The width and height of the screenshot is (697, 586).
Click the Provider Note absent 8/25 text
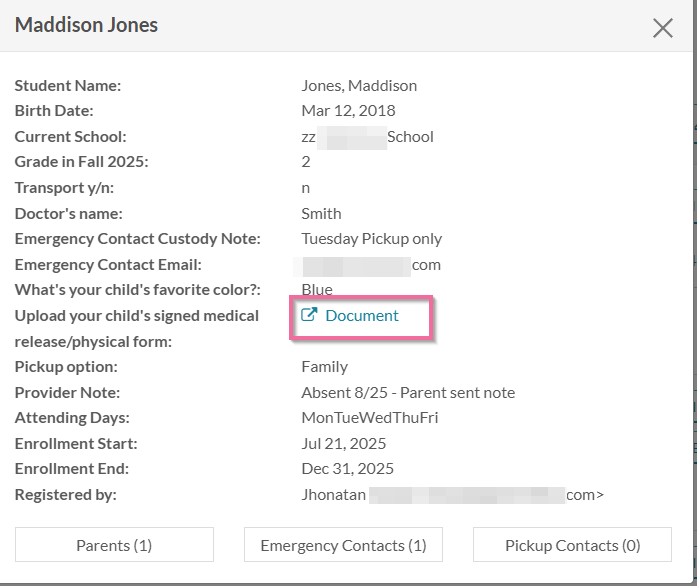[408, 393]
